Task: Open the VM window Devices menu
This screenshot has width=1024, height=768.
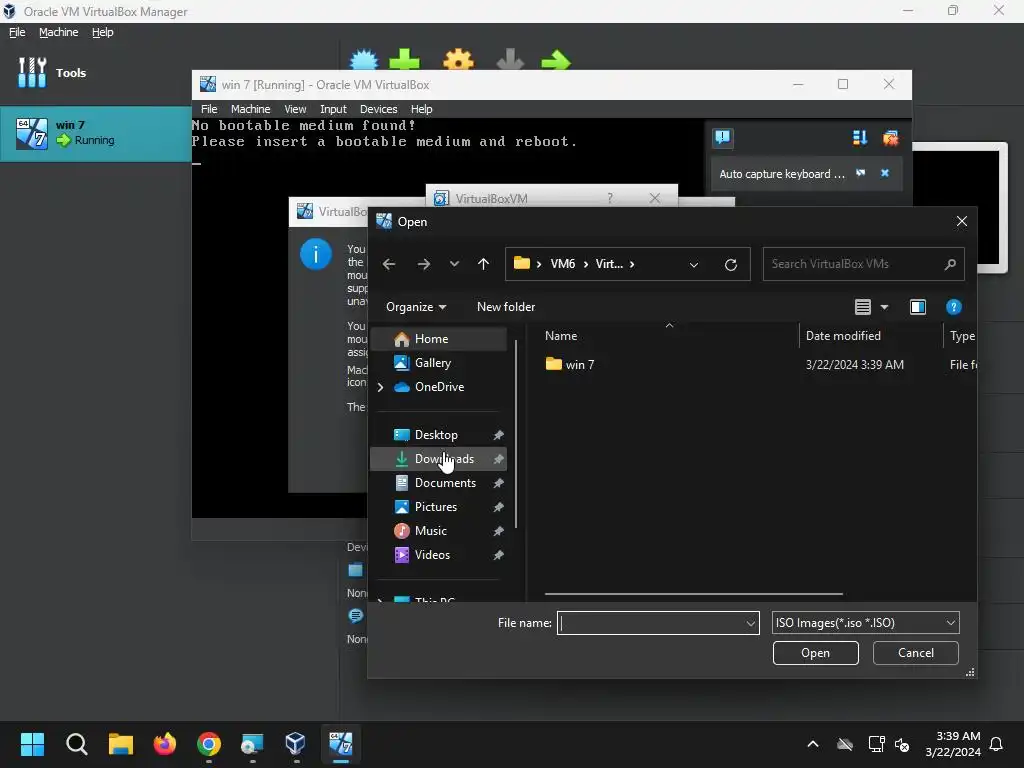Action: (378, 109)
